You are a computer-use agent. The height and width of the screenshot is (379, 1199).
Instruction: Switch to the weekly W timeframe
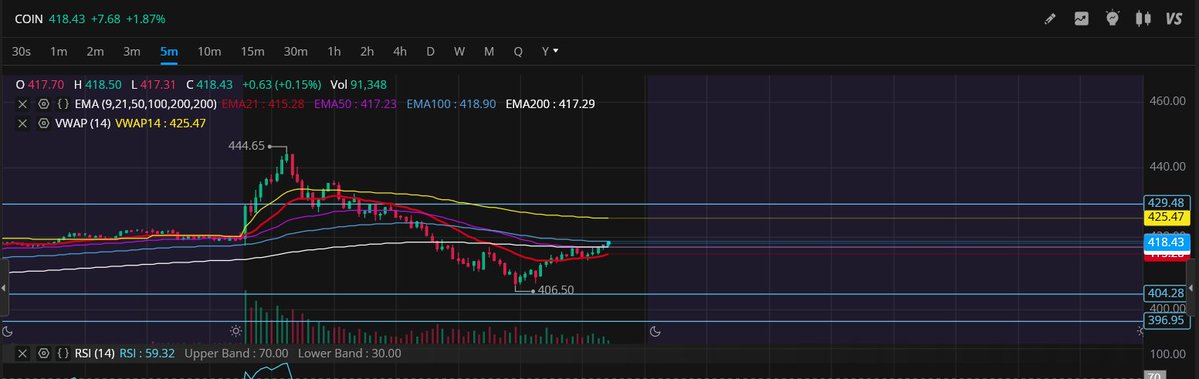pos(460,51)
